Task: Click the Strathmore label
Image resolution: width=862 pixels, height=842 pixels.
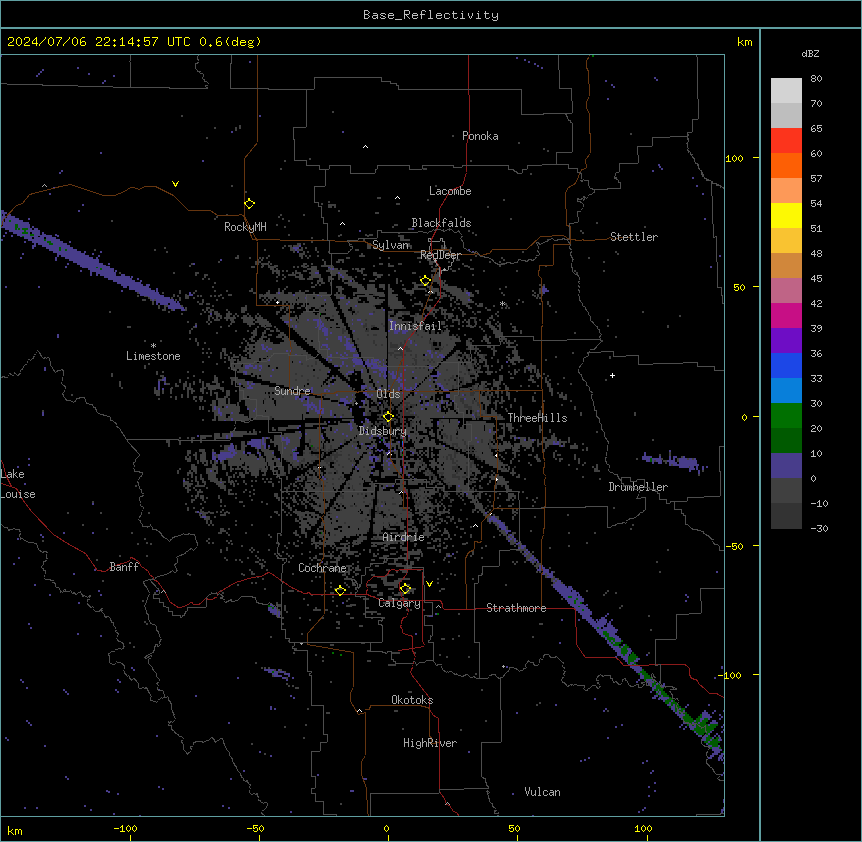Action: pyautogui.click(x=516, y=608)
